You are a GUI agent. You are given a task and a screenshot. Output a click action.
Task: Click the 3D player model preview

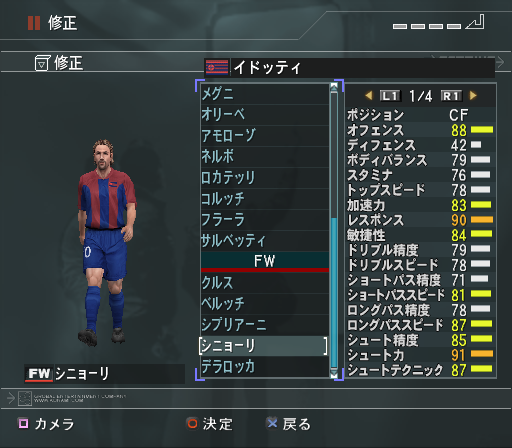(x=106, y=243)
